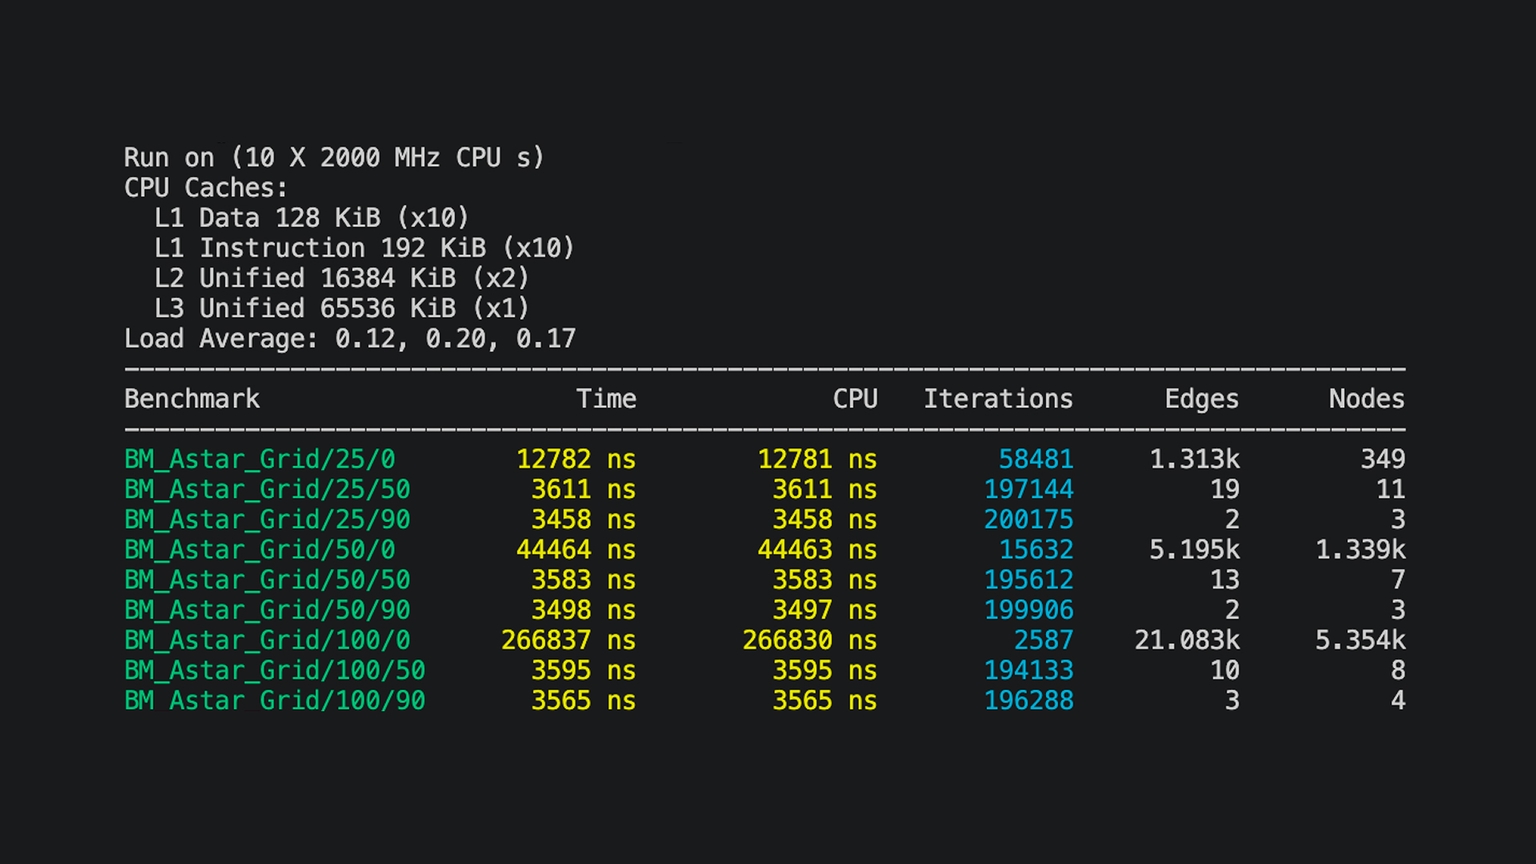The height and width of the screenshot is (864, 1536).
Task: Click the 'Iterations' column header
Action: click(998, 399)
